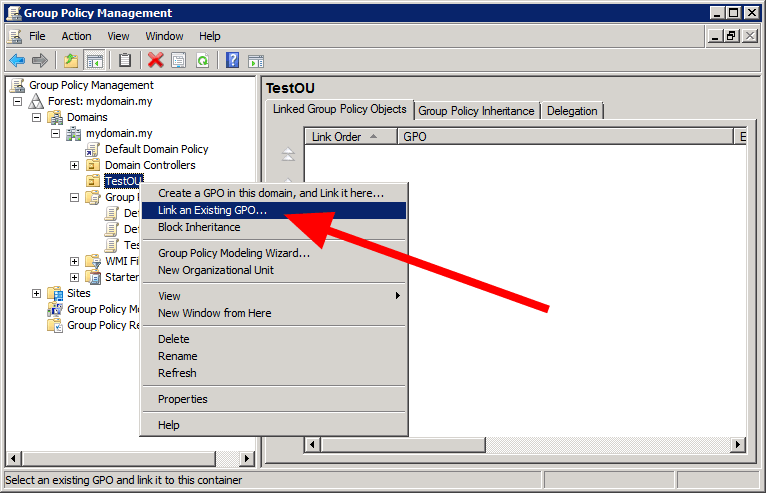This screenshot has height=493, width=766.
Task: Click the Properties sheet toolbar icon
Action: tap(178, 61)
